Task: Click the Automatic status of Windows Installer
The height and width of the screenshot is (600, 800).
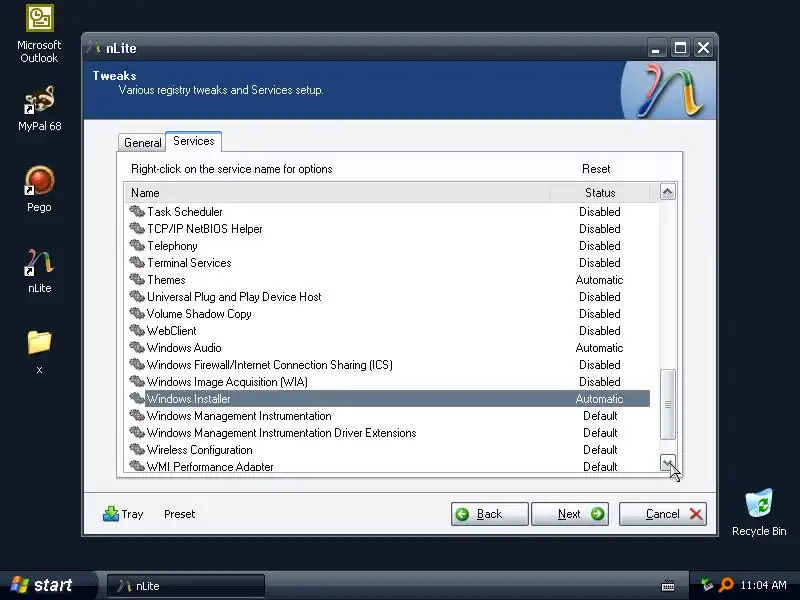Action: pyautogui.click(x=599, y=399)
